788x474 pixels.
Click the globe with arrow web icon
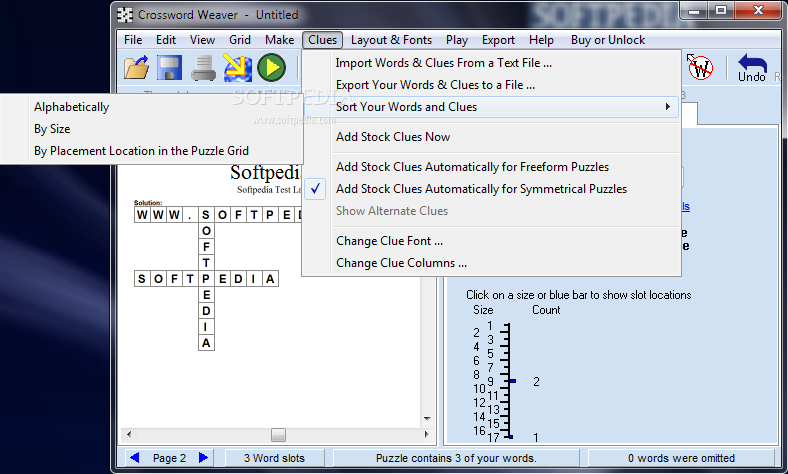(x=237, y=67)
